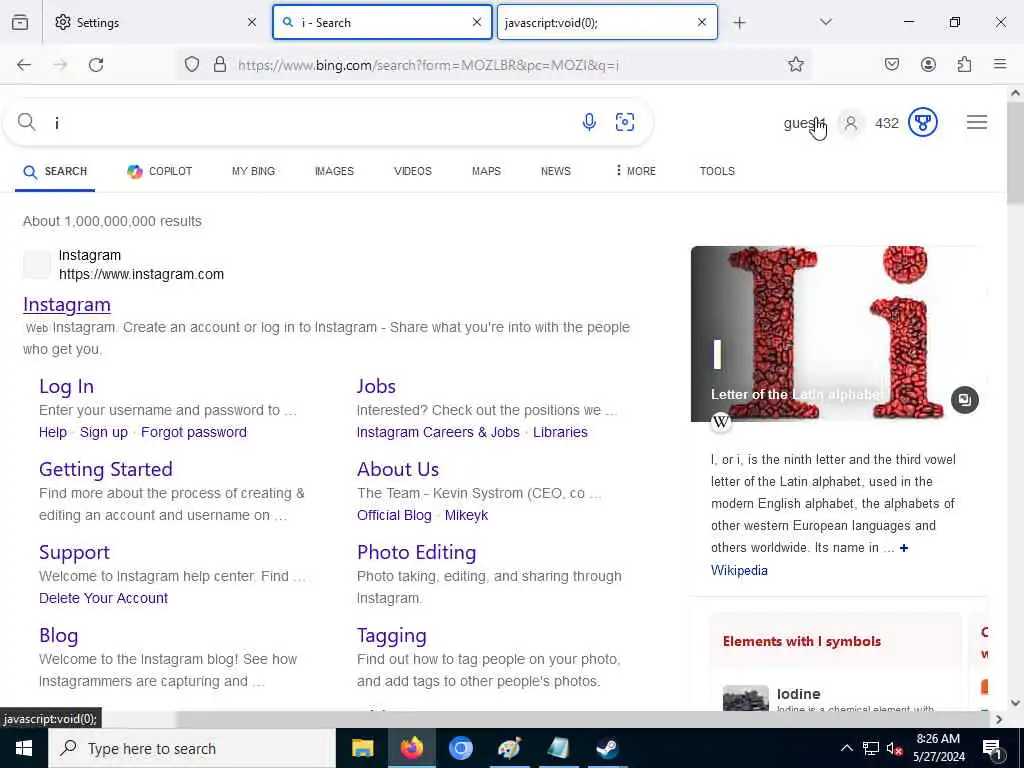
Task: Expand the image gallery icon on the letter I picture
Action: [x=965, y=400]
